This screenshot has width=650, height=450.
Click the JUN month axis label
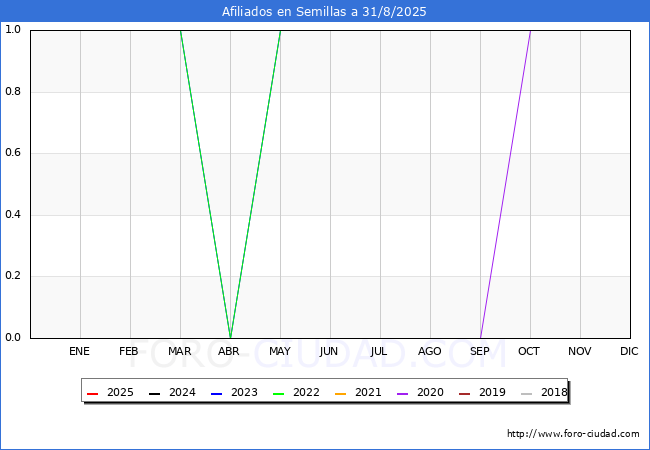(329, 351)
